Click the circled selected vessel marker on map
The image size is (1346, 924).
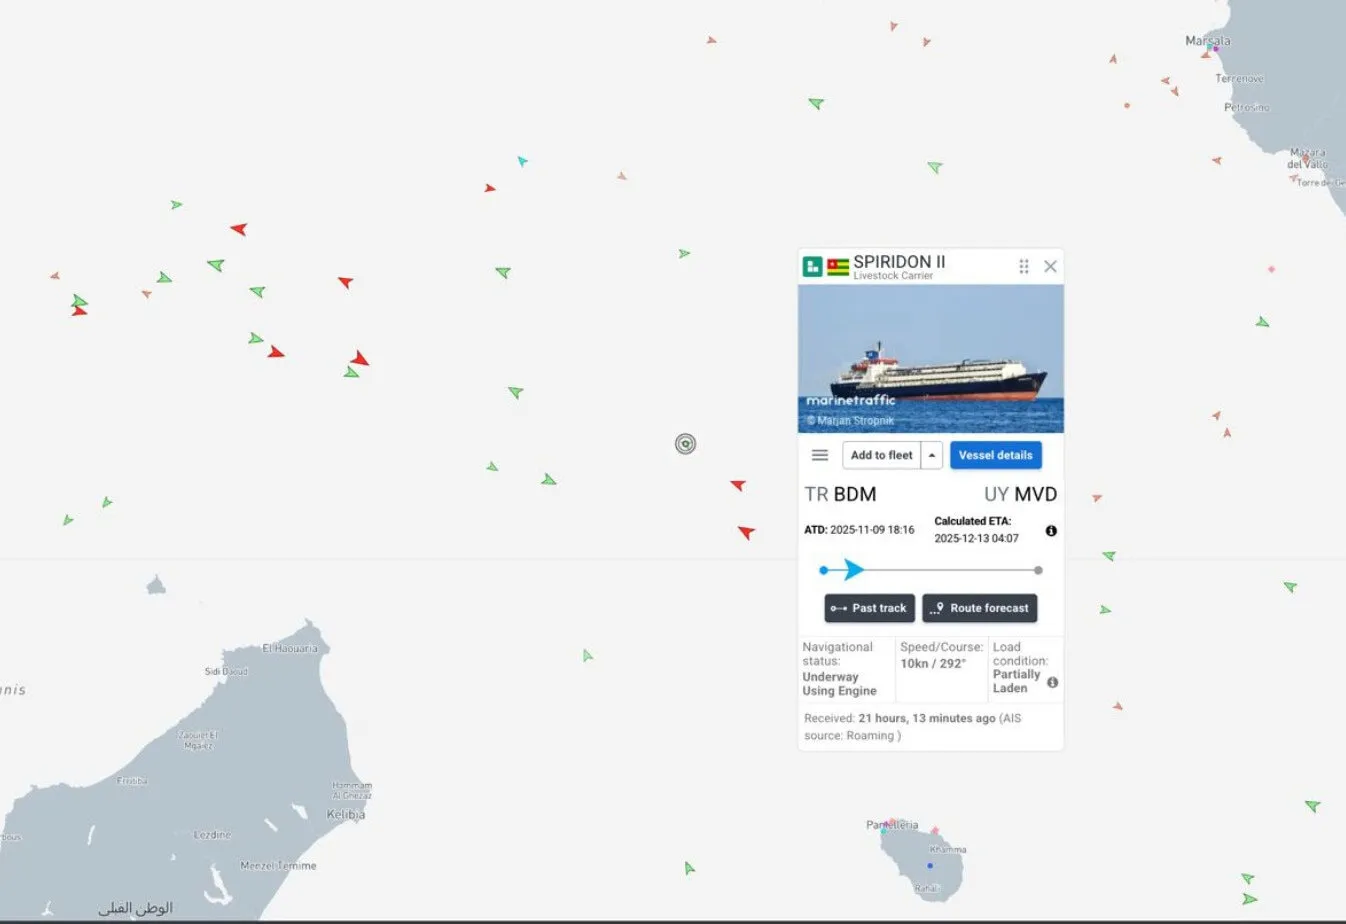click(685, 444)
